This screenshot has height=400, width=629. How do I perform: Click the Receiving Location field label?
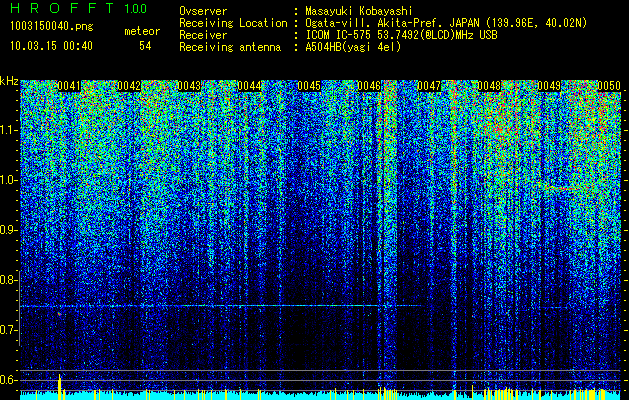(x=233, y=23)
